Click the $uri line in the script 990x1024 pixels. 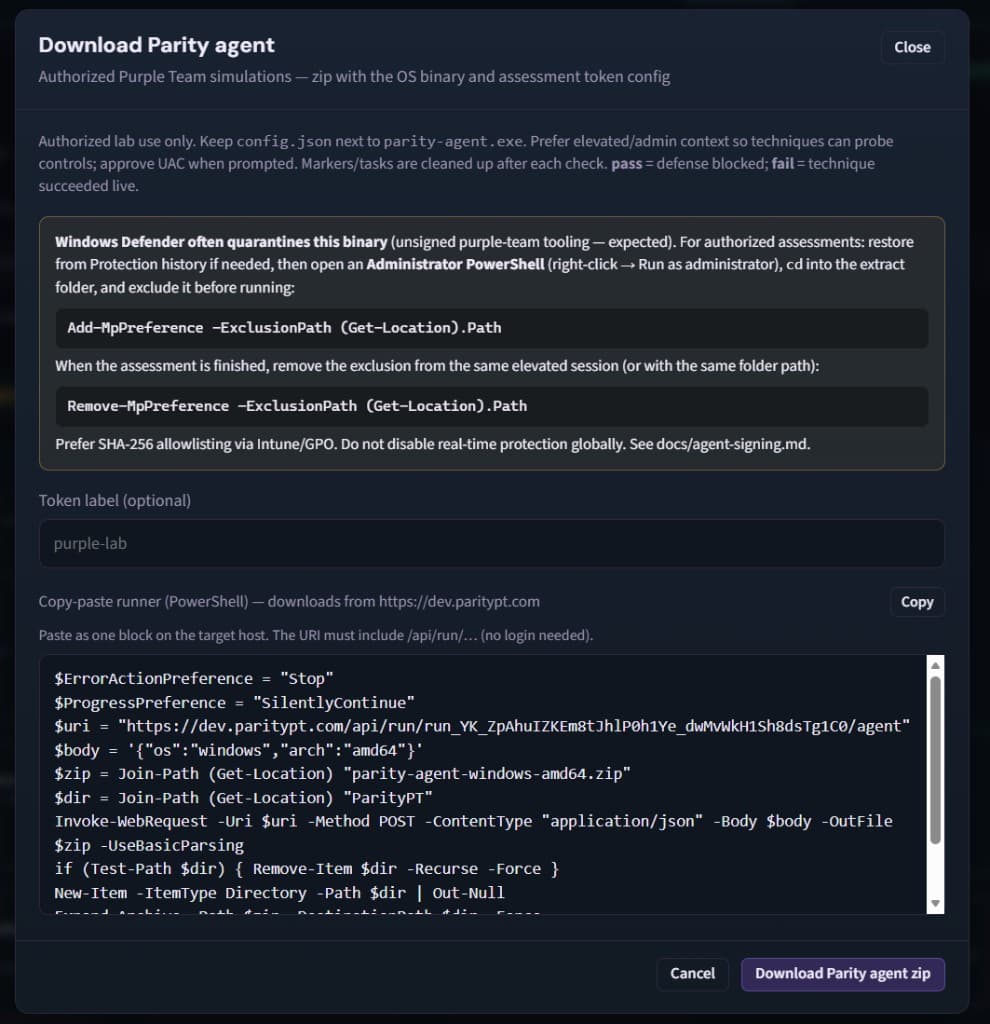coord(482,726)
